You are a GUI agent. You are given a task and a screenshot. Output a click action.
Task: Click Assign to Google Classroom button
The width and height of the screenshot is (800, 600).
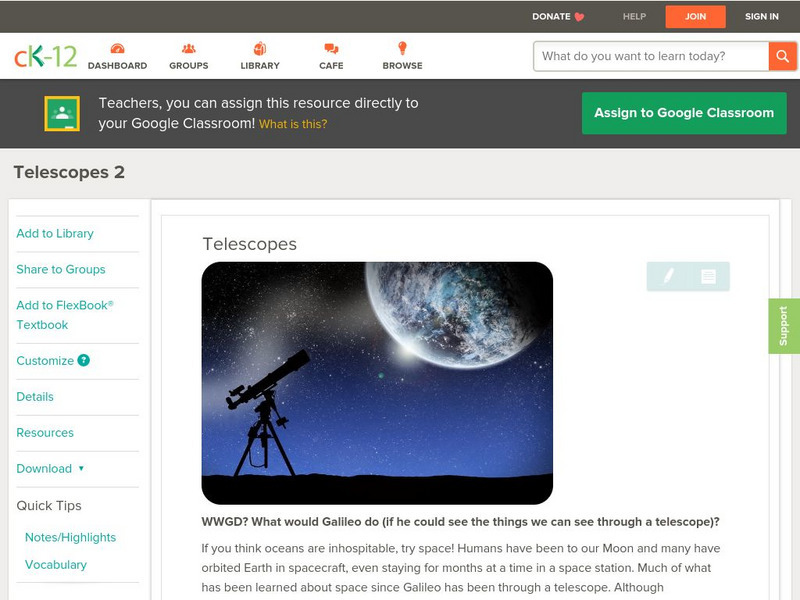pyautogui.click(x=684, y=113)
